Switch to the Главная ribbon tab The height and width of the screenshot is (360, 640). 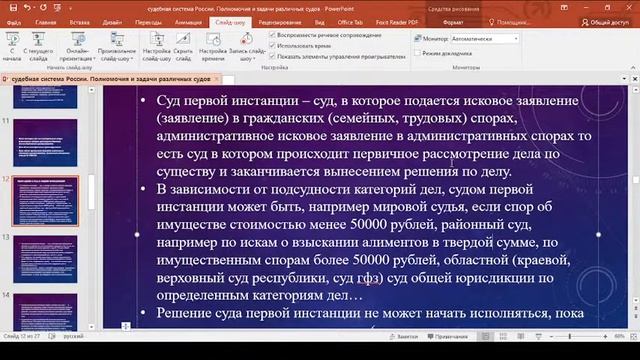(x=46, y=22)
